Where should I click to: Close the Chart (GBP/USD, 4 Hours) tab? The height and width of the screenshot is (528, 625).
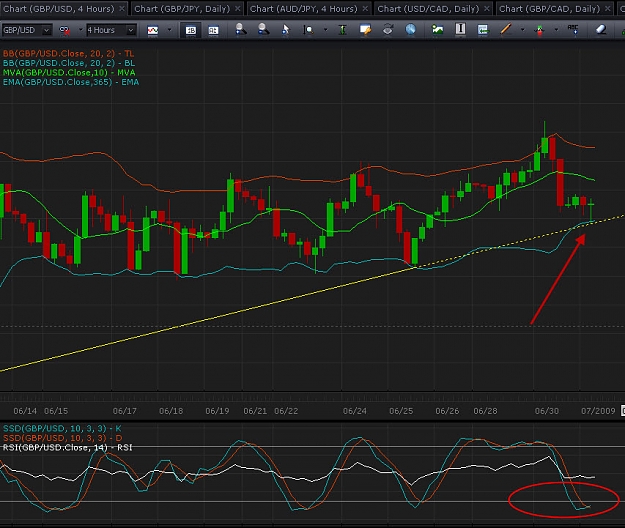click(x=122, y=8)
